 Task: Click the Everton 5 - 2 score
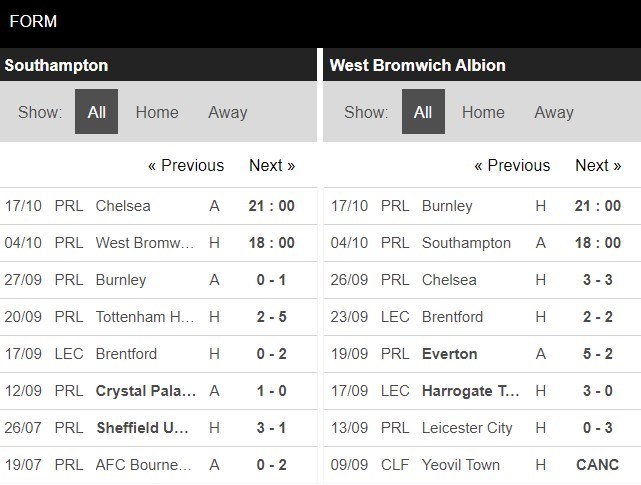click(598, 354)
